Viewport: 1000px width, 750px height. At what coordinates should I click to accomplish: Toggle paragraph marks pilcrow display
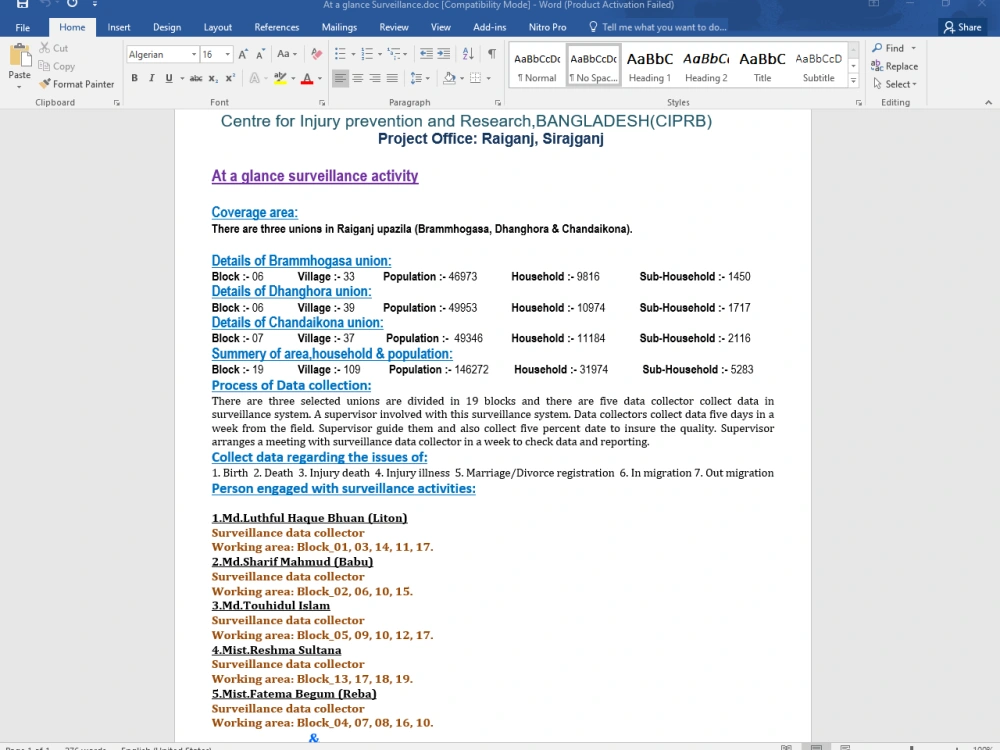point(492,54)
